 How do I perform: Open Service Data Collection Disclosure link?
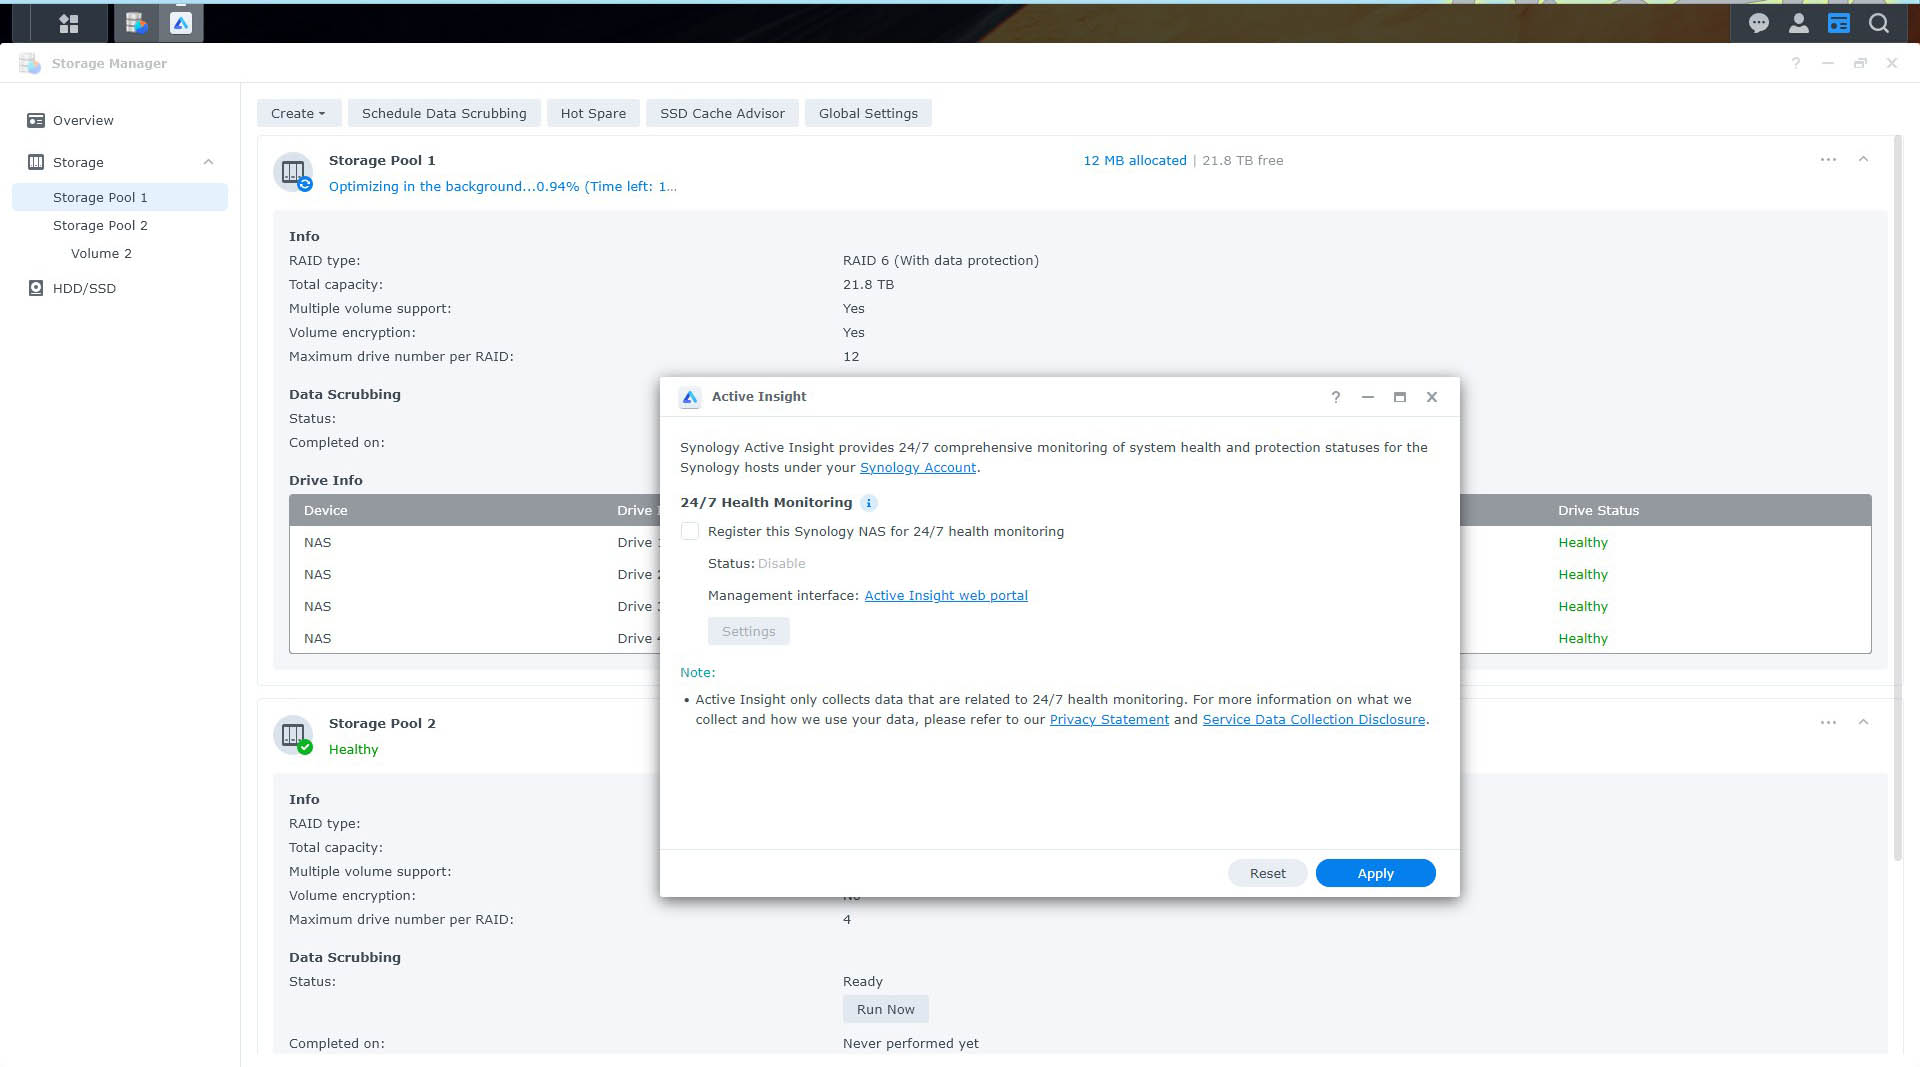[1313, 719]
